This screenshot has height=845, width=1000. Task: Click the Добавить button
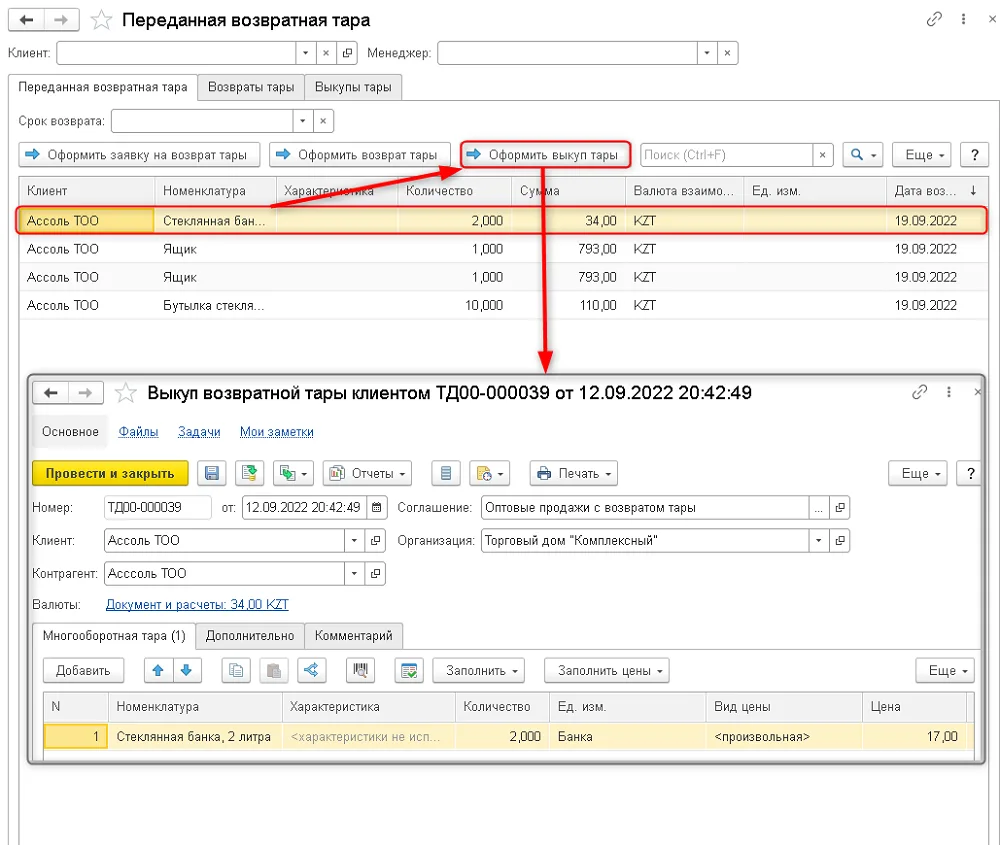point(83,670)
